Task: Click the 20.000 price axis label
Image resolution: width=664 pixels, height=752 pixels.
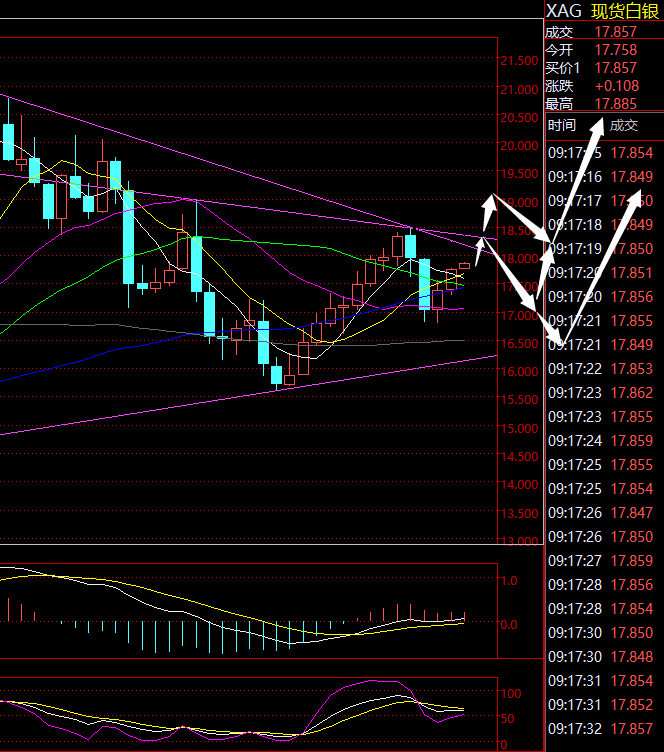Action: [520, 145]
